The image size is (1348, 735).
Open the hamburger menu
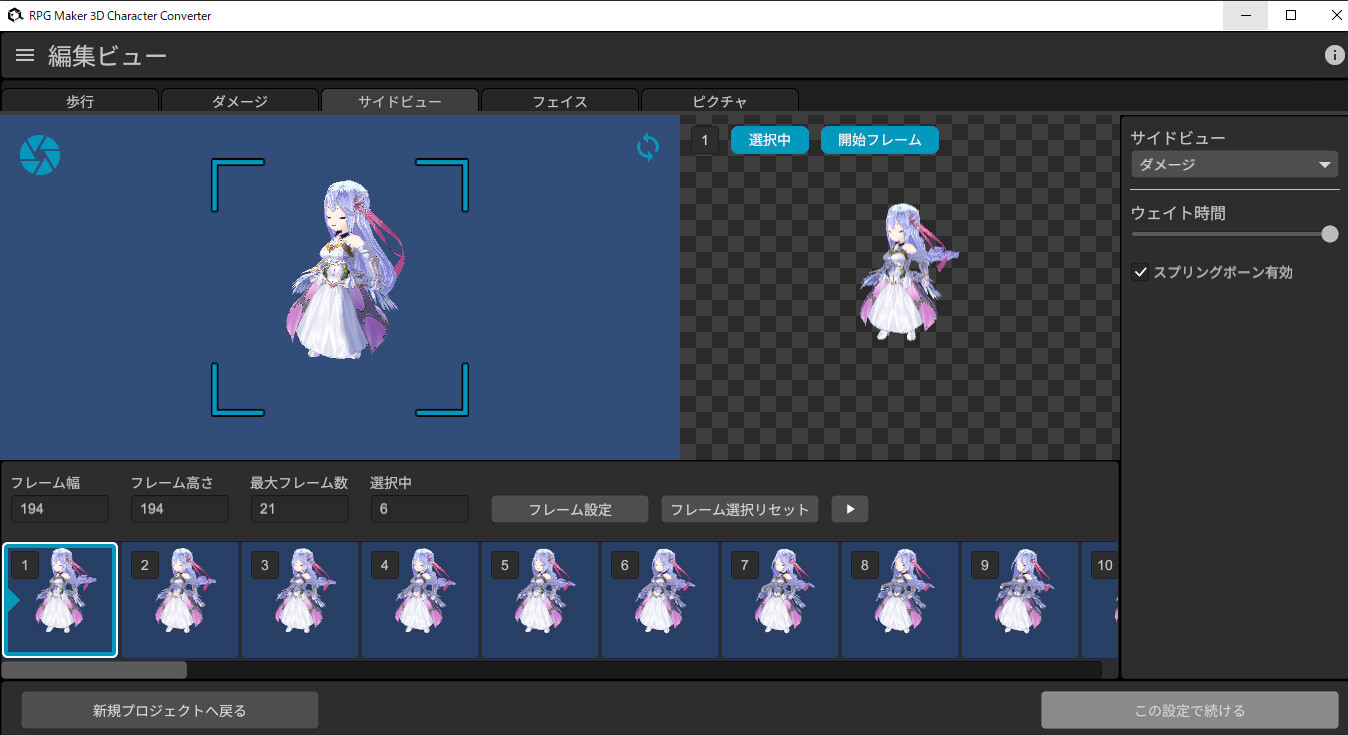(25, 56)
